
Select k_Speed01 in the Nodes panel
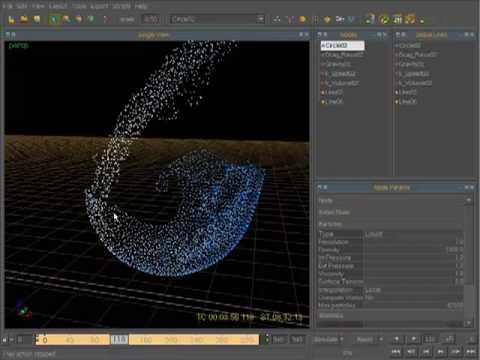coord(338,73)
